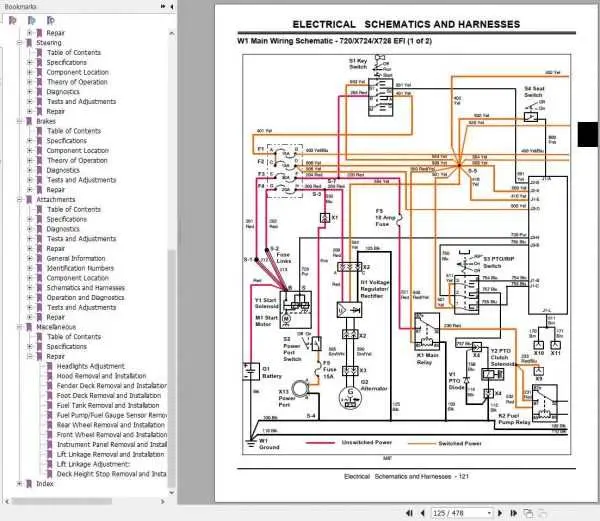Click the bookmarks scrollbar up arrow
This screenshot has width=600, height=521.
click(172, 33)
